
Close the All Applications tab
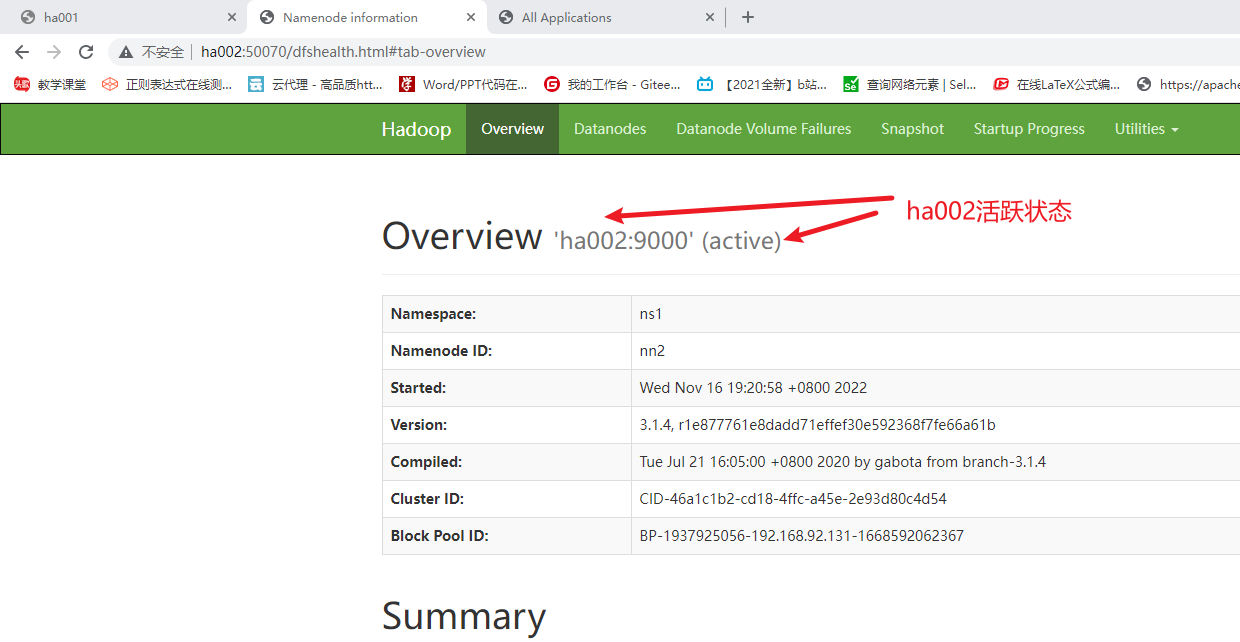[709, 17]
